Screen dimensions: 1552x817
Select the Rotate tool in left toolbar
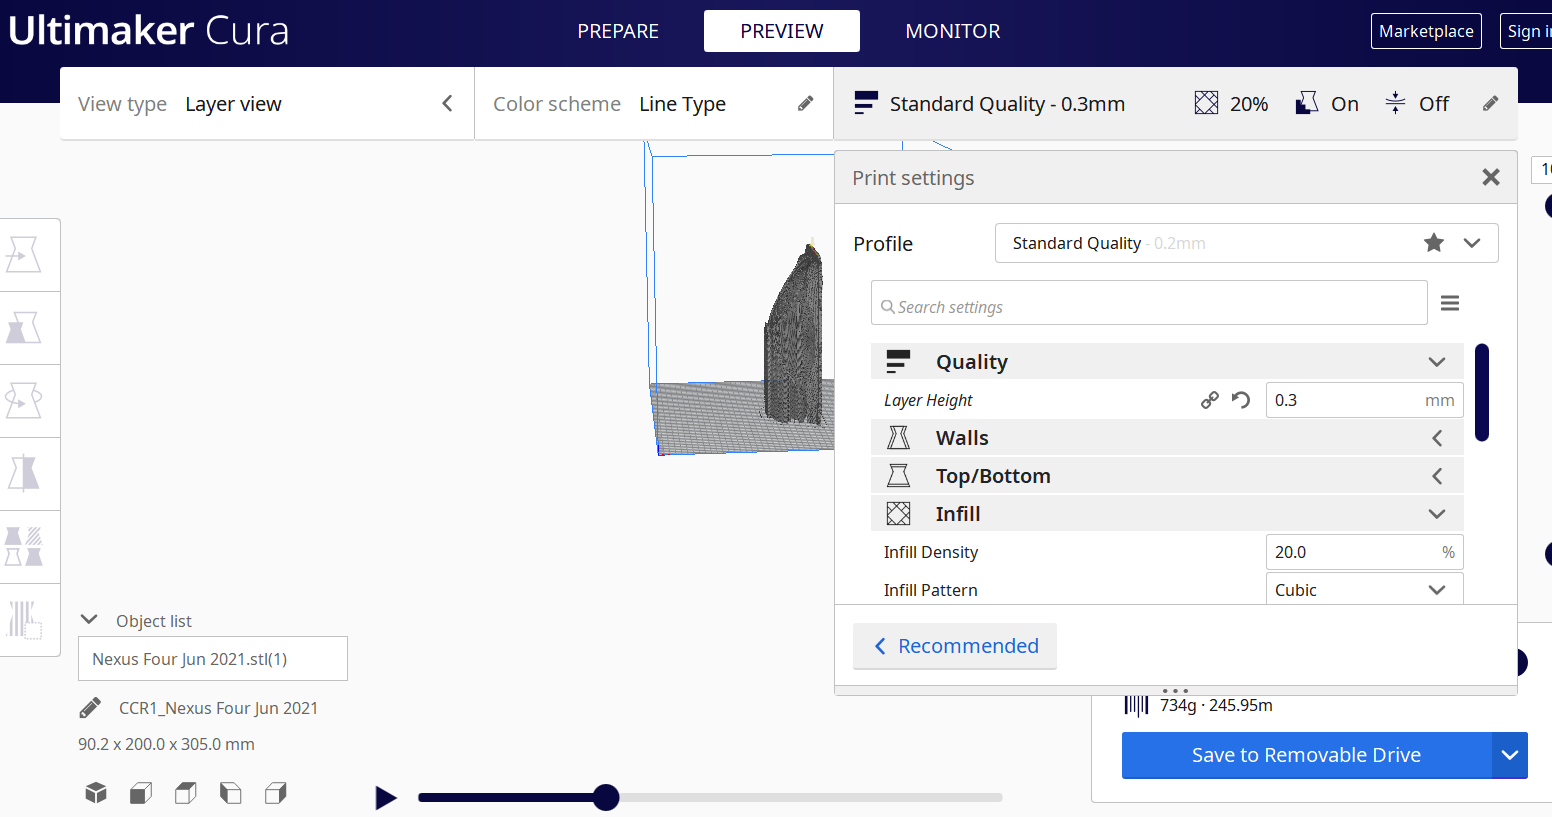point(24,400)
